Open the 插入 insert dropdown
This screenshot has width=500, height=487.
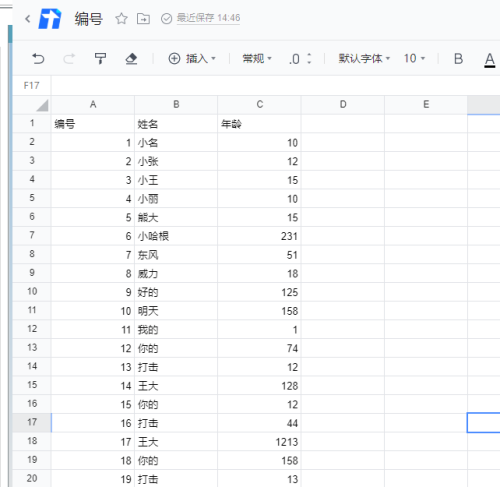coord(192,59)
